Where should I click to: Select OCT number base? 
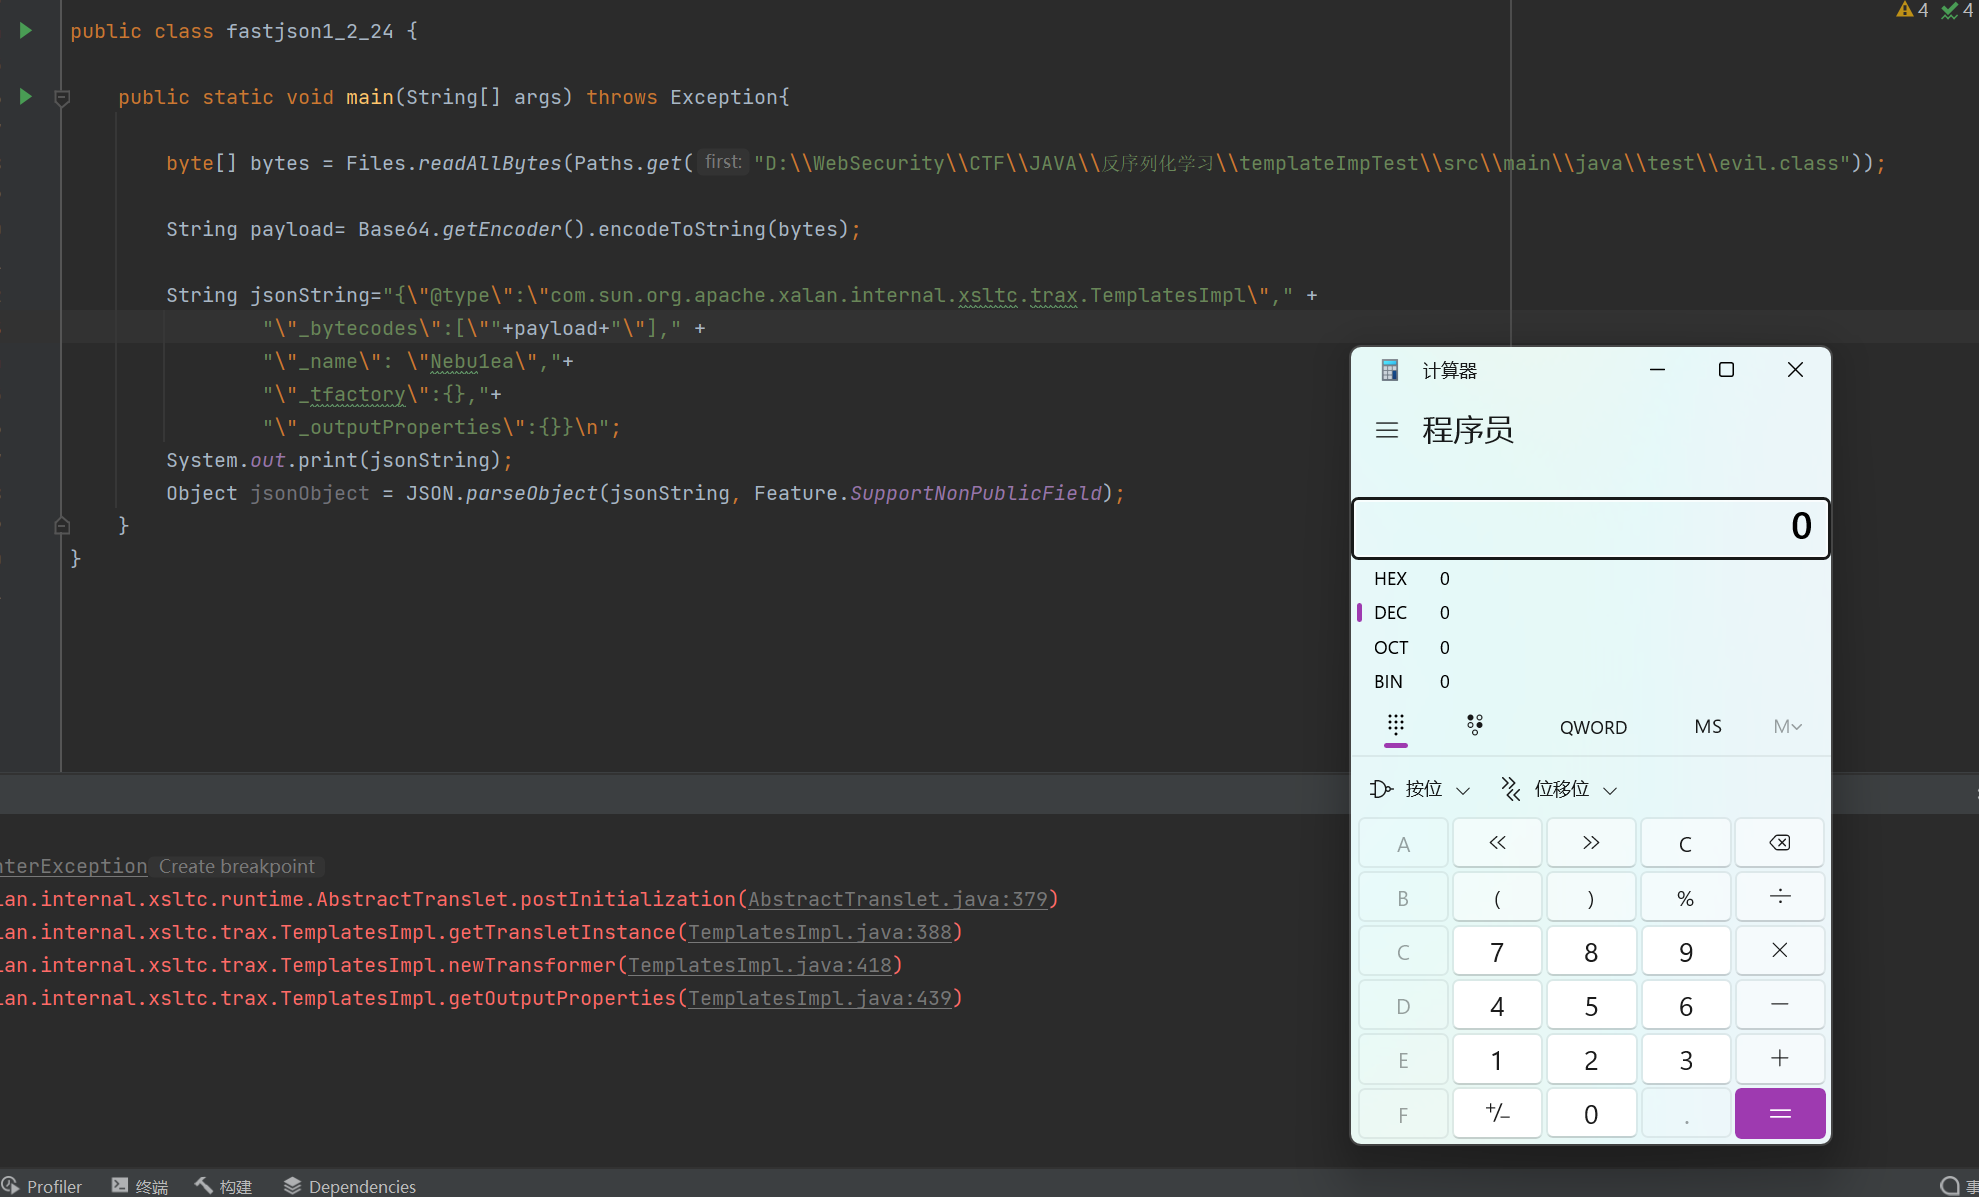point(1390,648)
